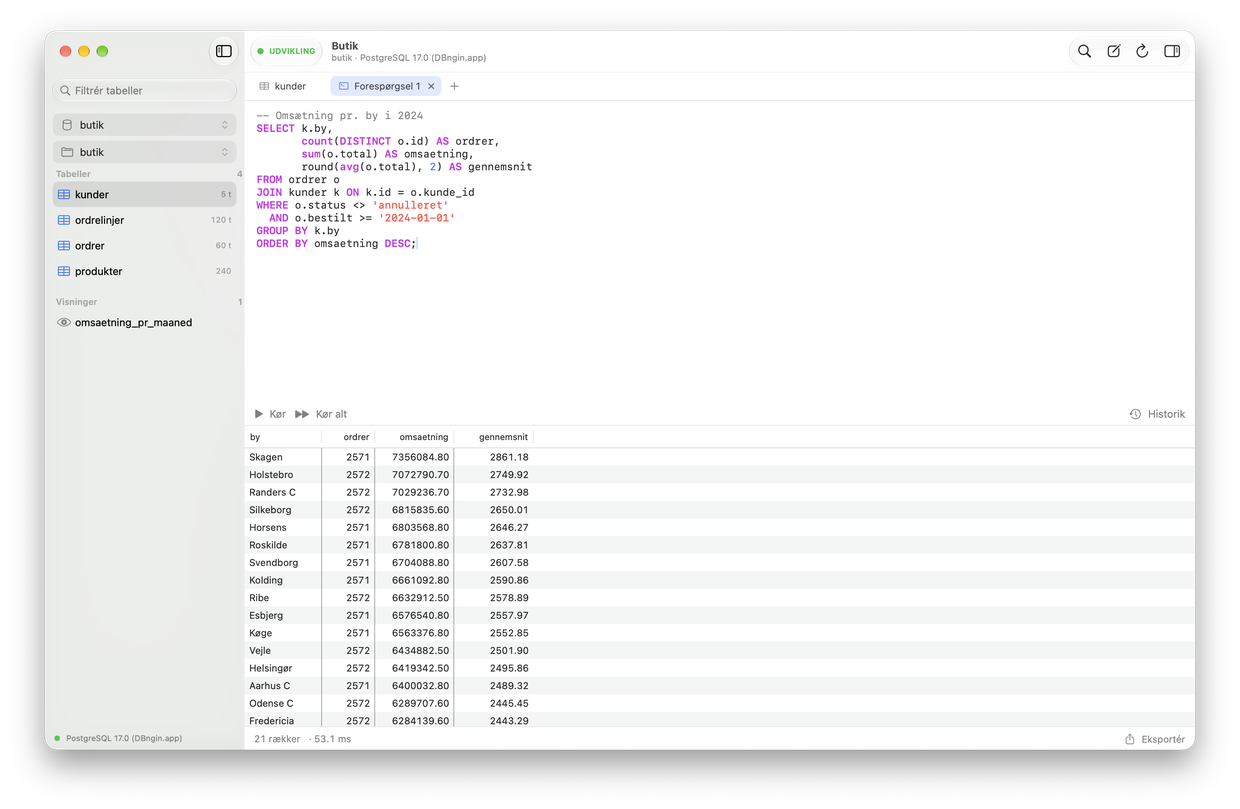
Task: Select the Forespørgsel 1 tab
Action: point(387,86)
